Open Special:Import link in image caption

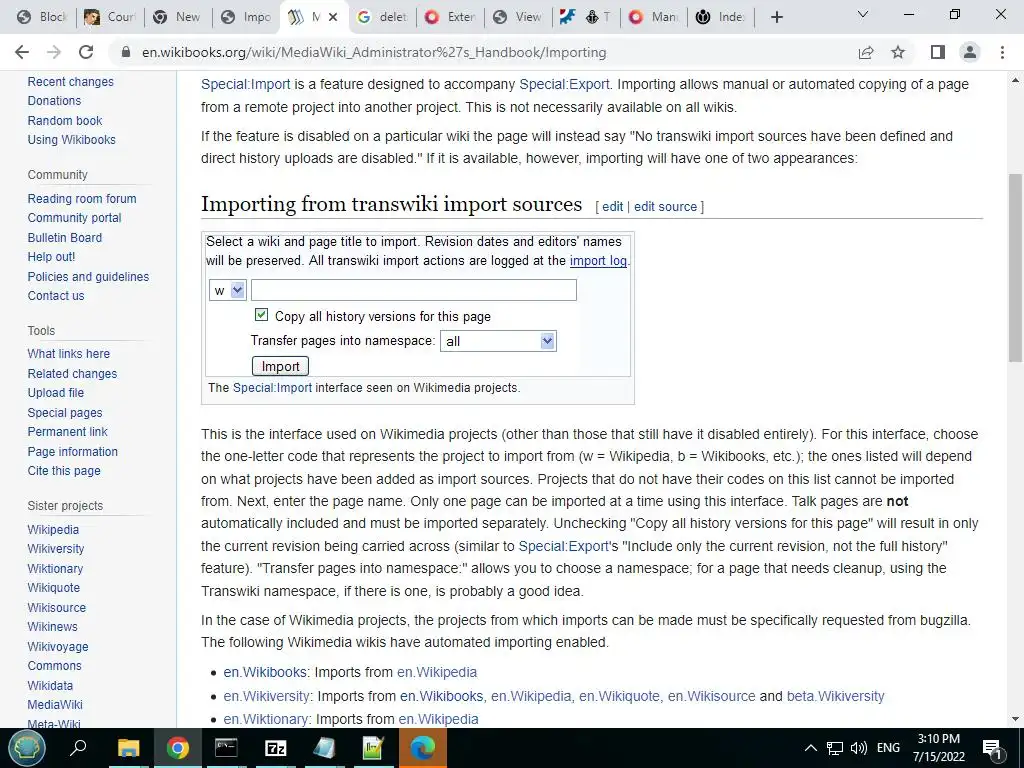(272, 387)
